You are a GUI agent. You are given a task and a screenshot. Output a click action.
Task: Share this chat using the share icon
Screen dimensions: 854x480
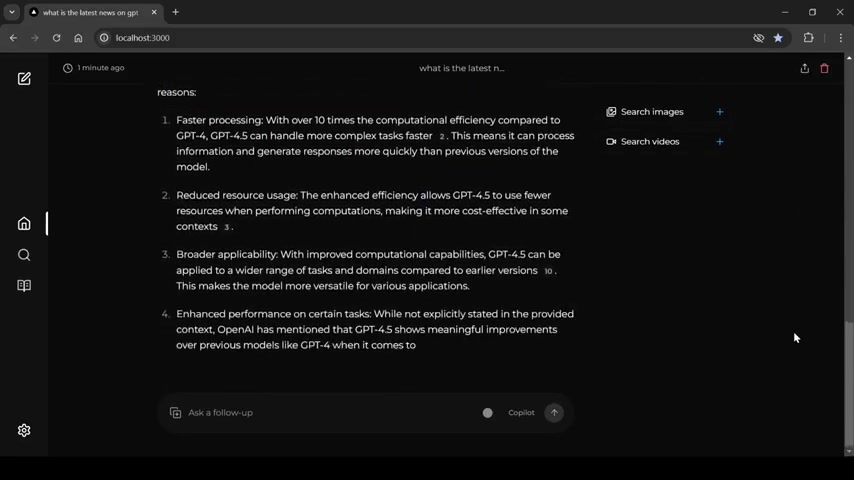point(804,68)
